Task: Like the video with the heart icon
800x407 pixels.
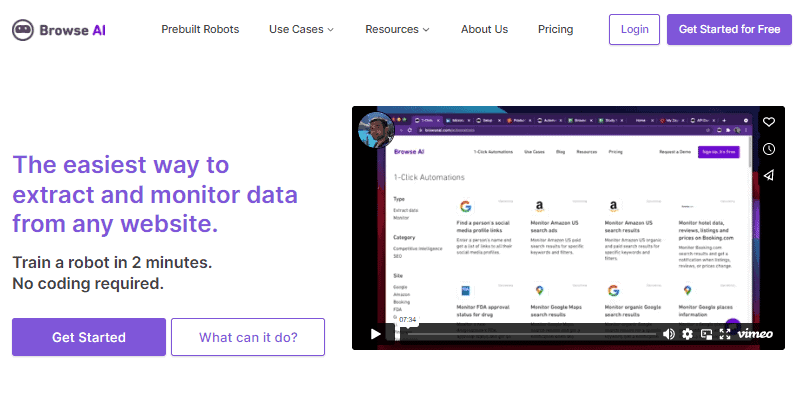Action: pos(769,122)
